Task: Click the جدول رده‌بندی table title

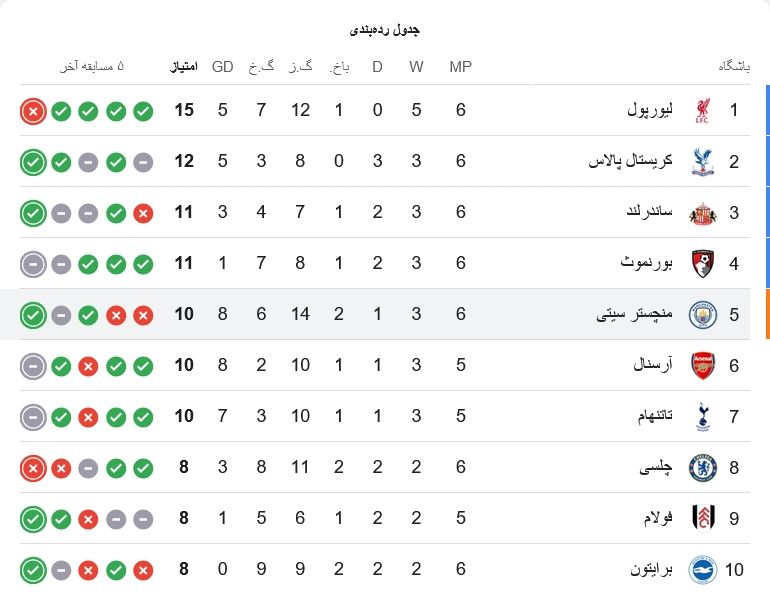Action: [x=385, y=30]
